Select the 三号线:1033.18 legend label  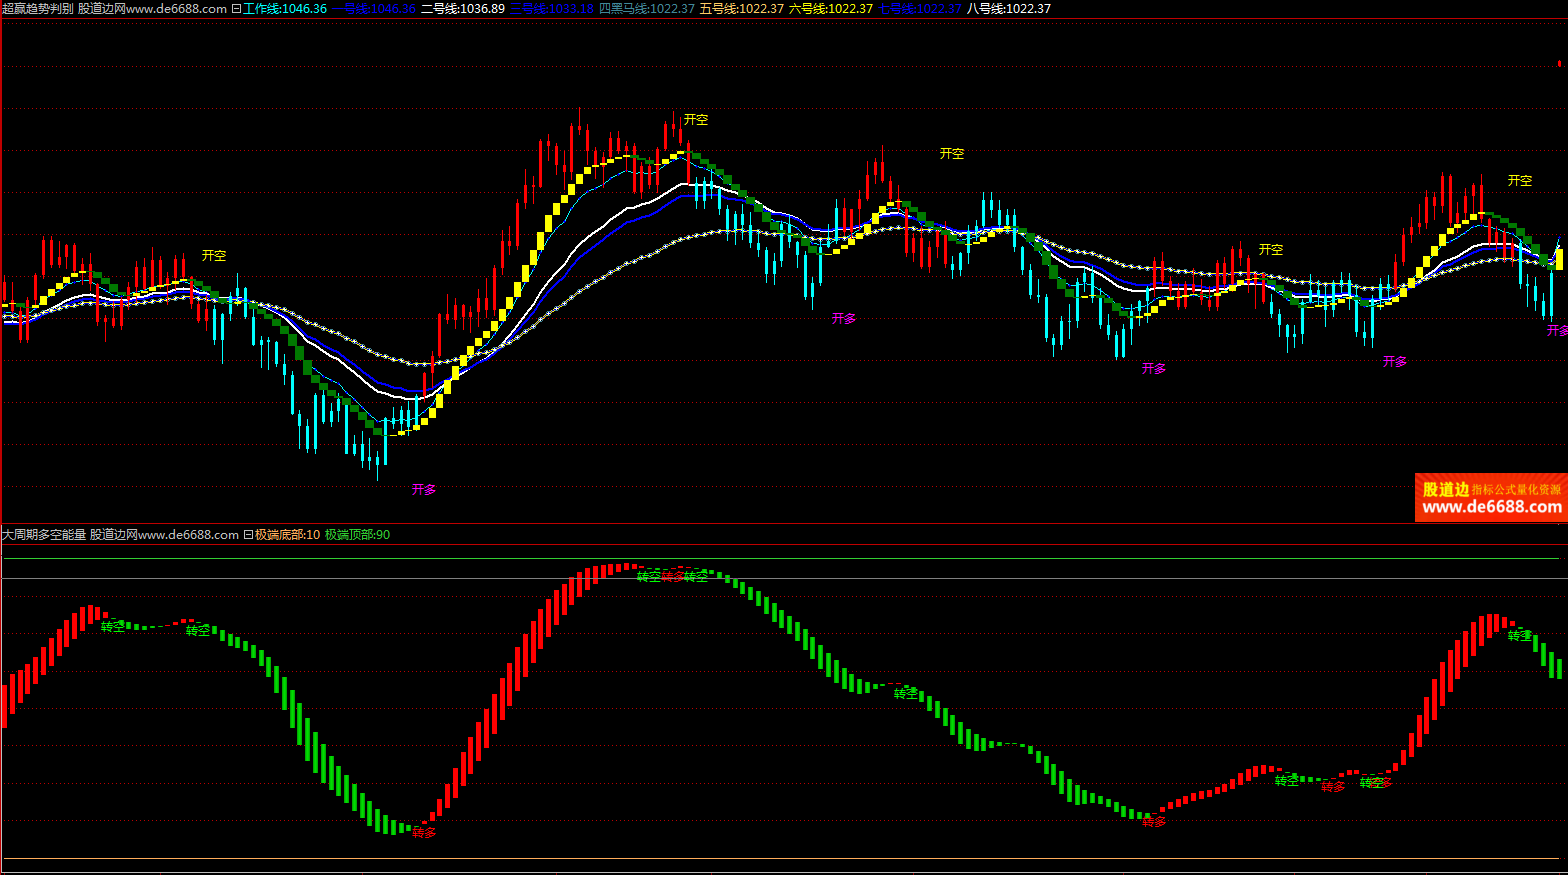[552, 9]
